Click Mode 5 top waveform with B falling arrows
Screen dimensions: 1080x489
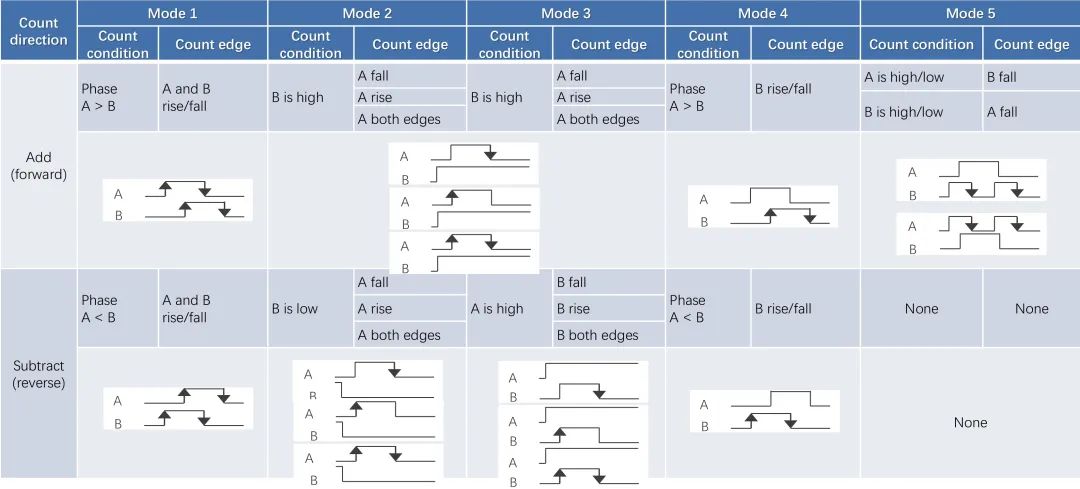[x=971, y=180]
